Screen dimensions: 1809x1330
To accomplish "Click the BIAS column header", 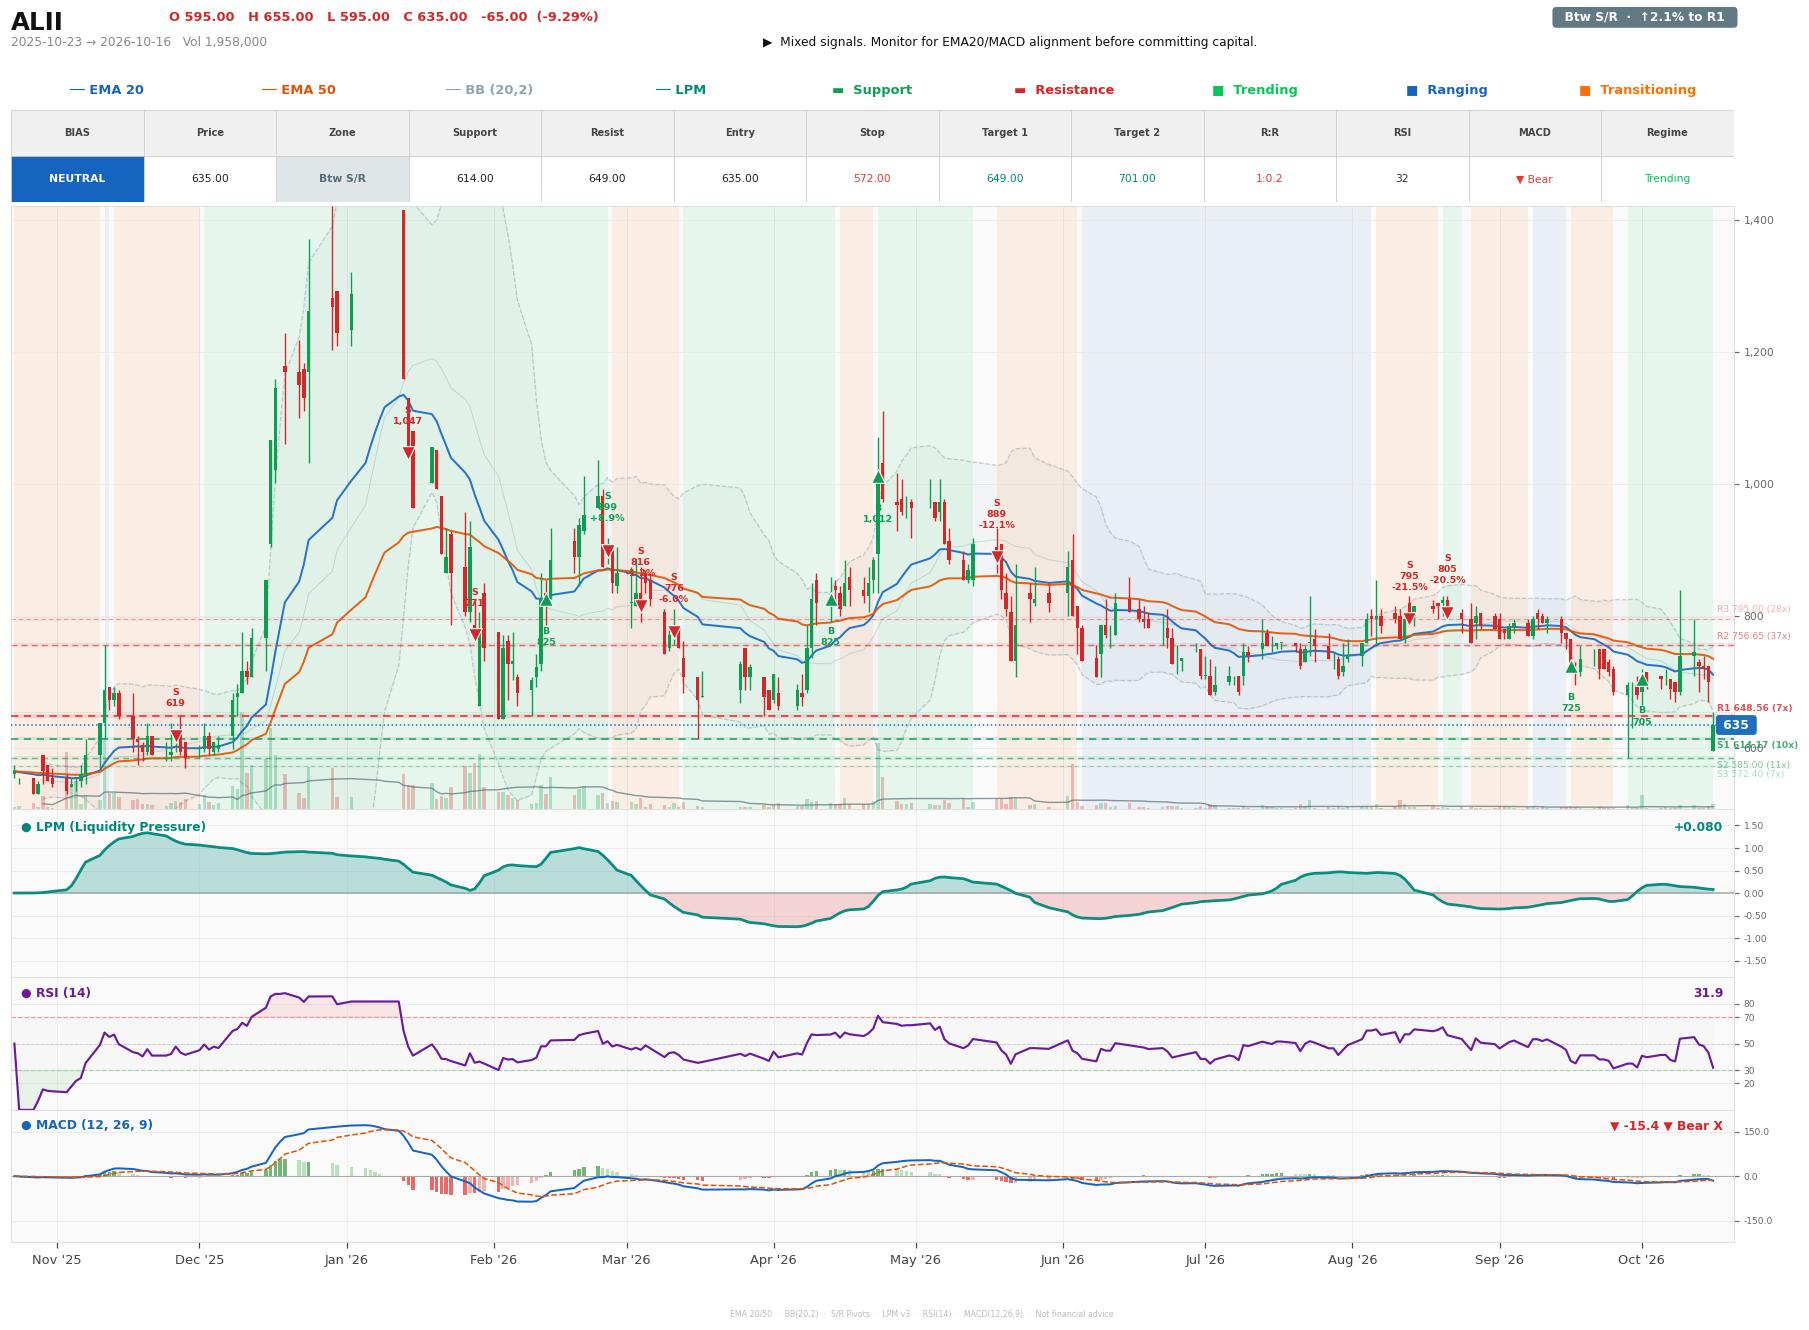I will click(x=77, y=133).
